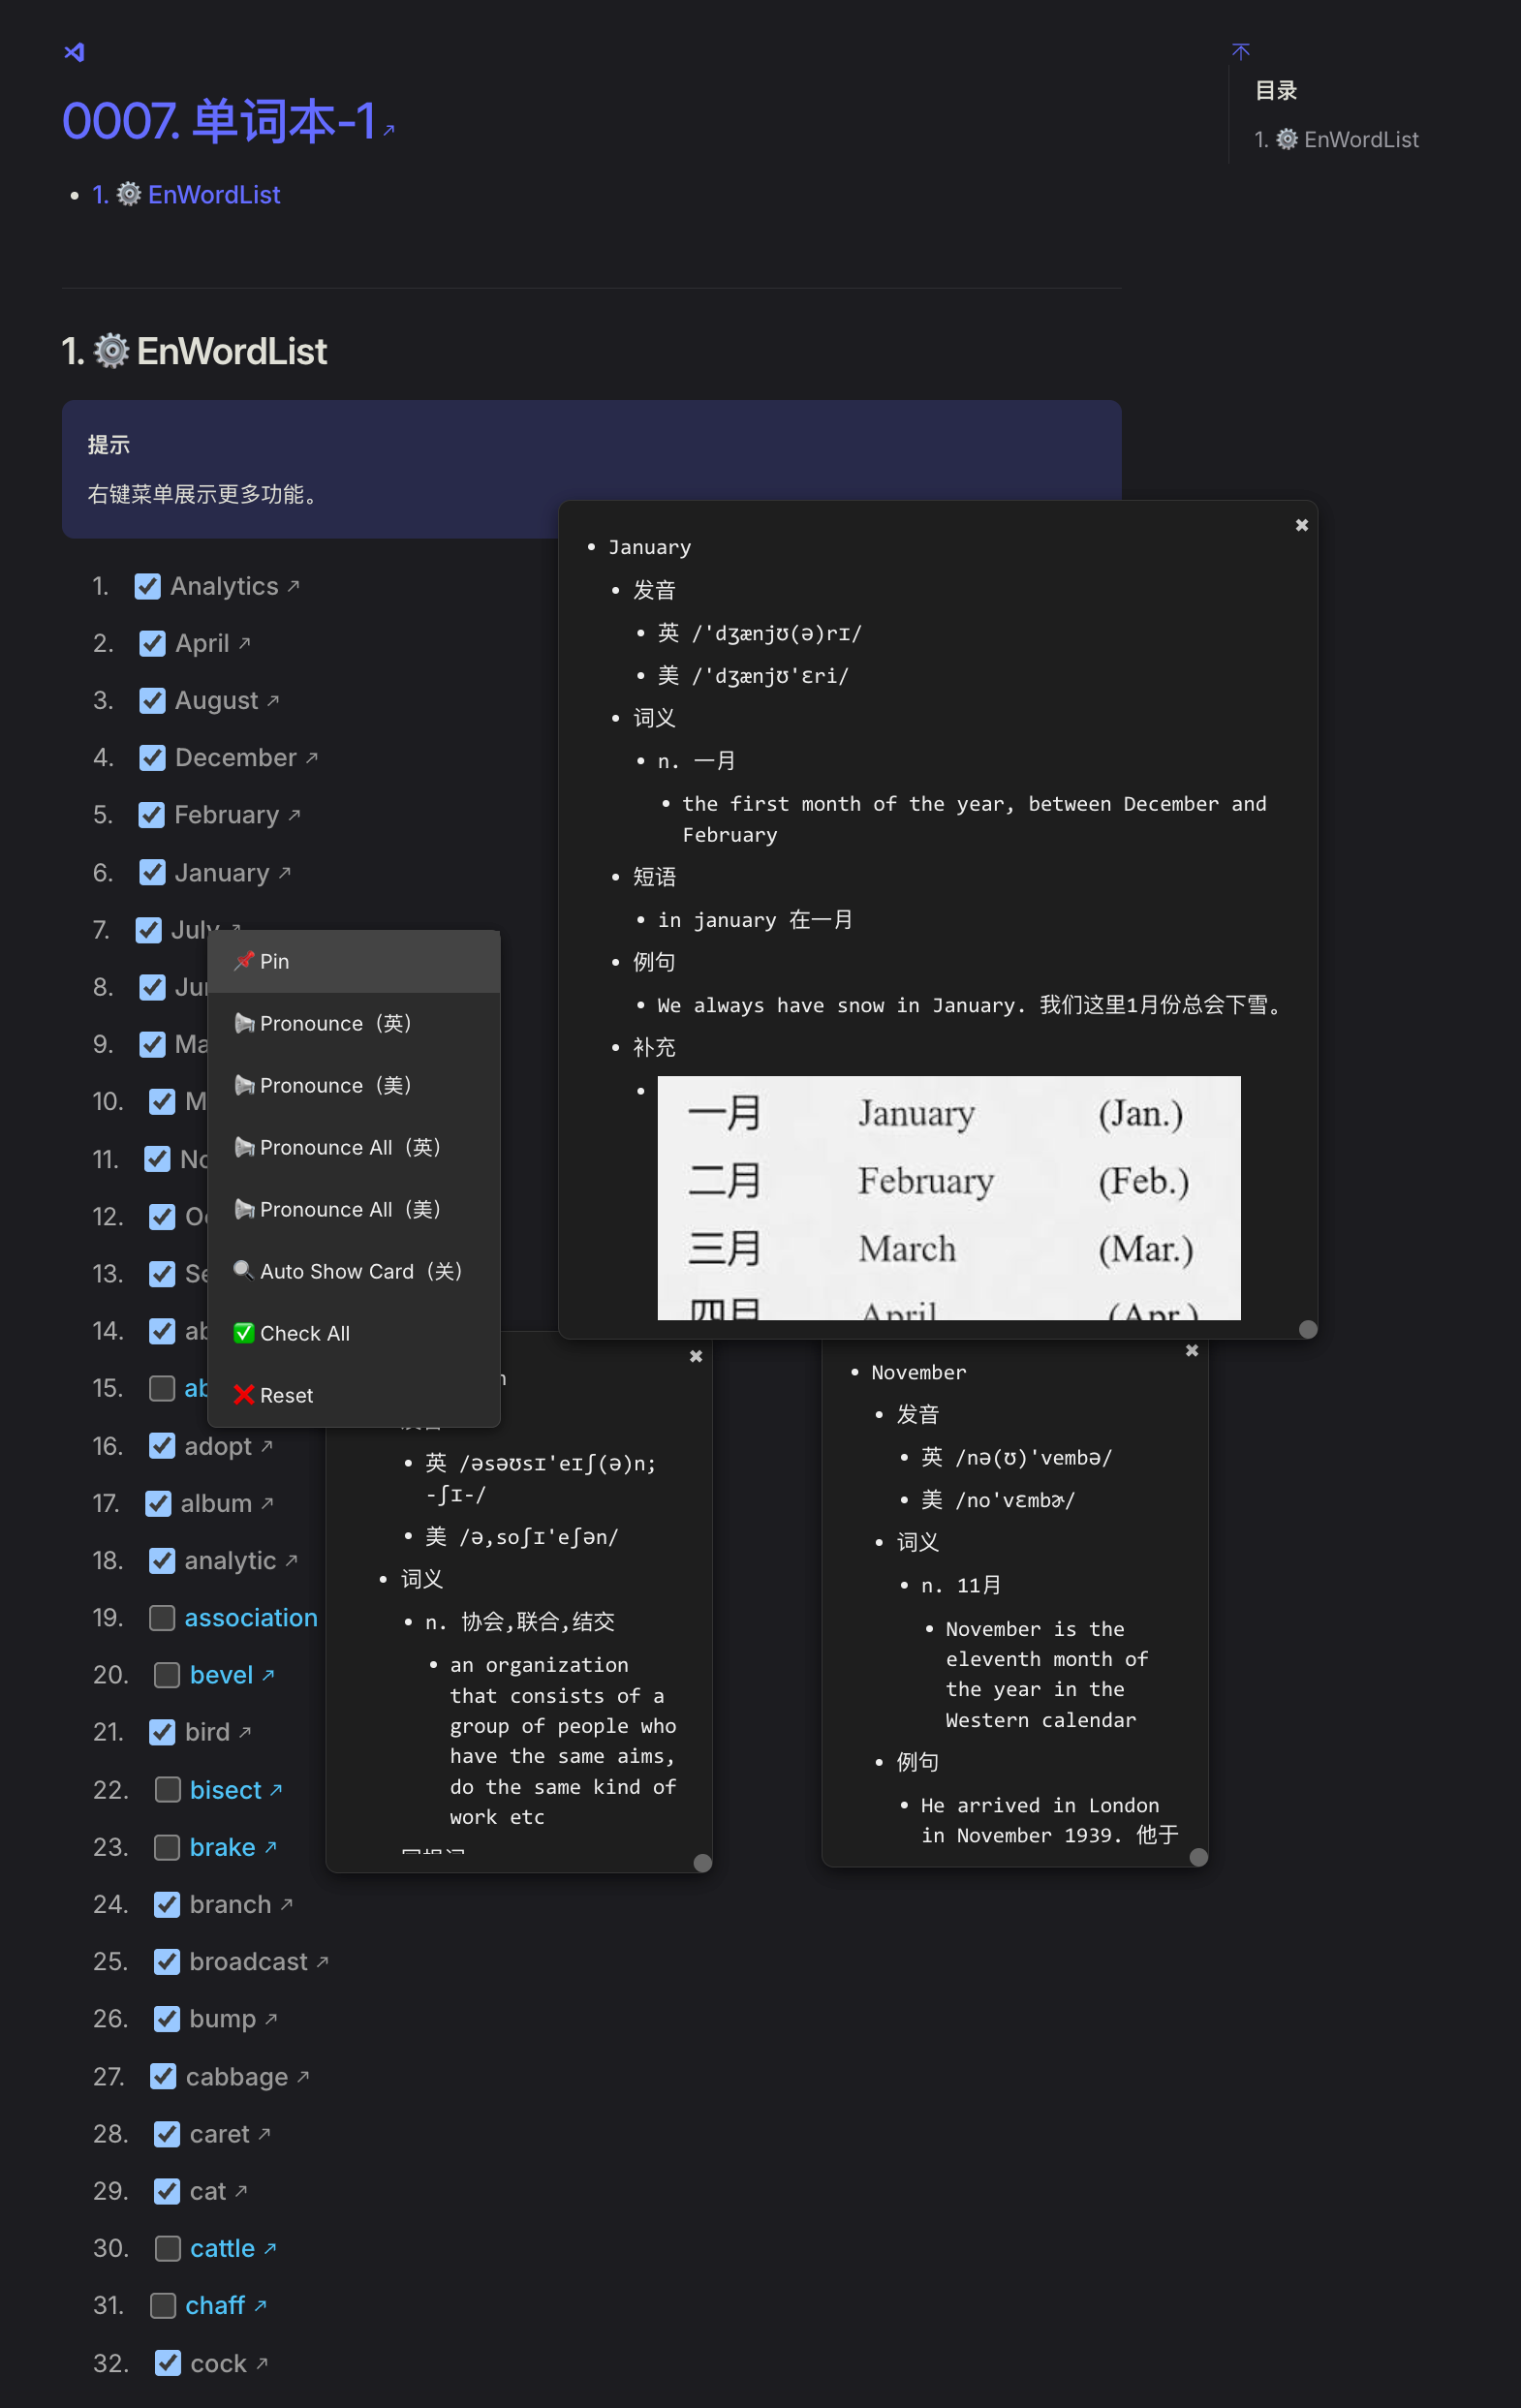Screen dimensions: 1521x2408
Task: Select Reset in the context menu
Action: pyautogui.click(x=286, y=1395)
